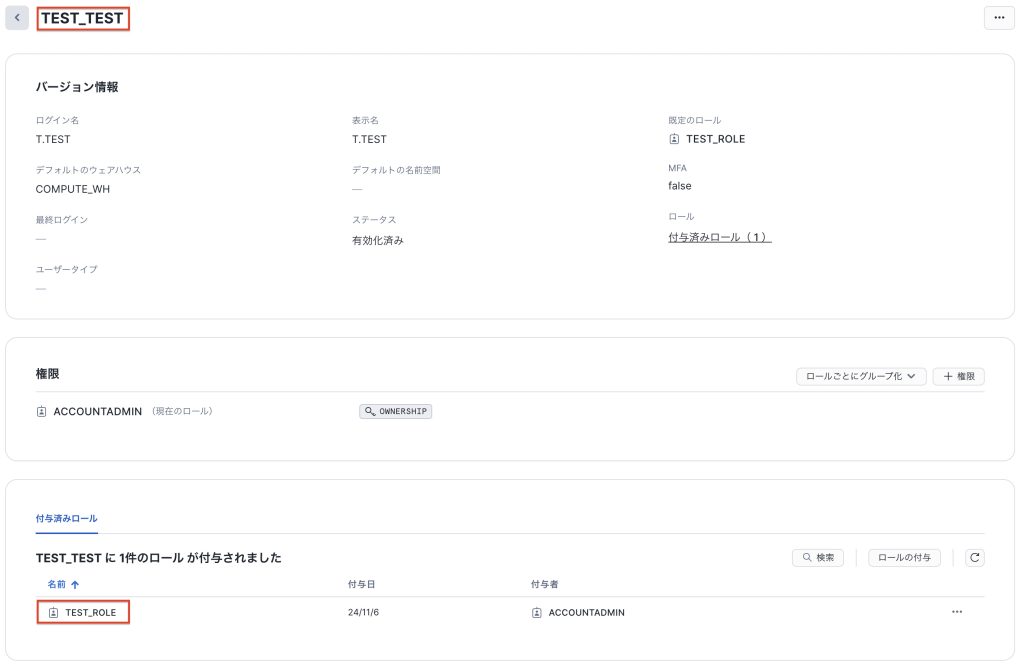Click the + 権限 button
The height and width of the screenshot is (667, 1024).
point(958,376)
